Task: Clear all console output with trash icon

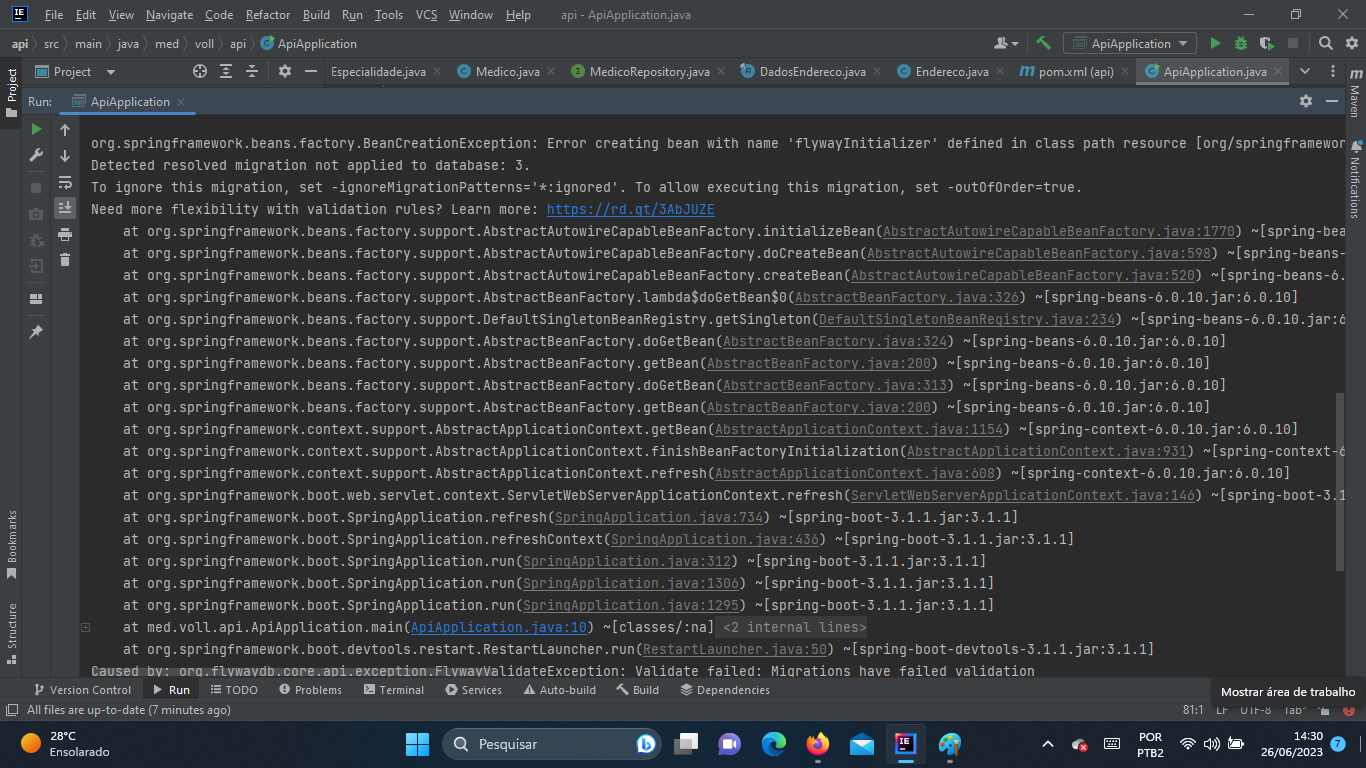Action: (x=65, y=260)
